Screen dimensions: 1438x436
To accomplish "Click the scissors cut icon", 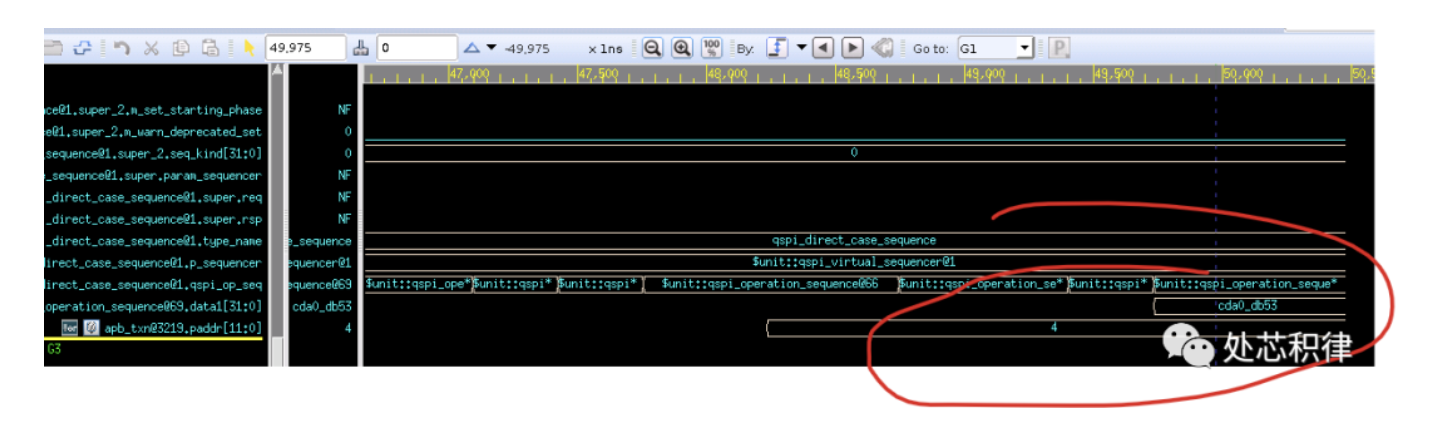I will 151,47.
